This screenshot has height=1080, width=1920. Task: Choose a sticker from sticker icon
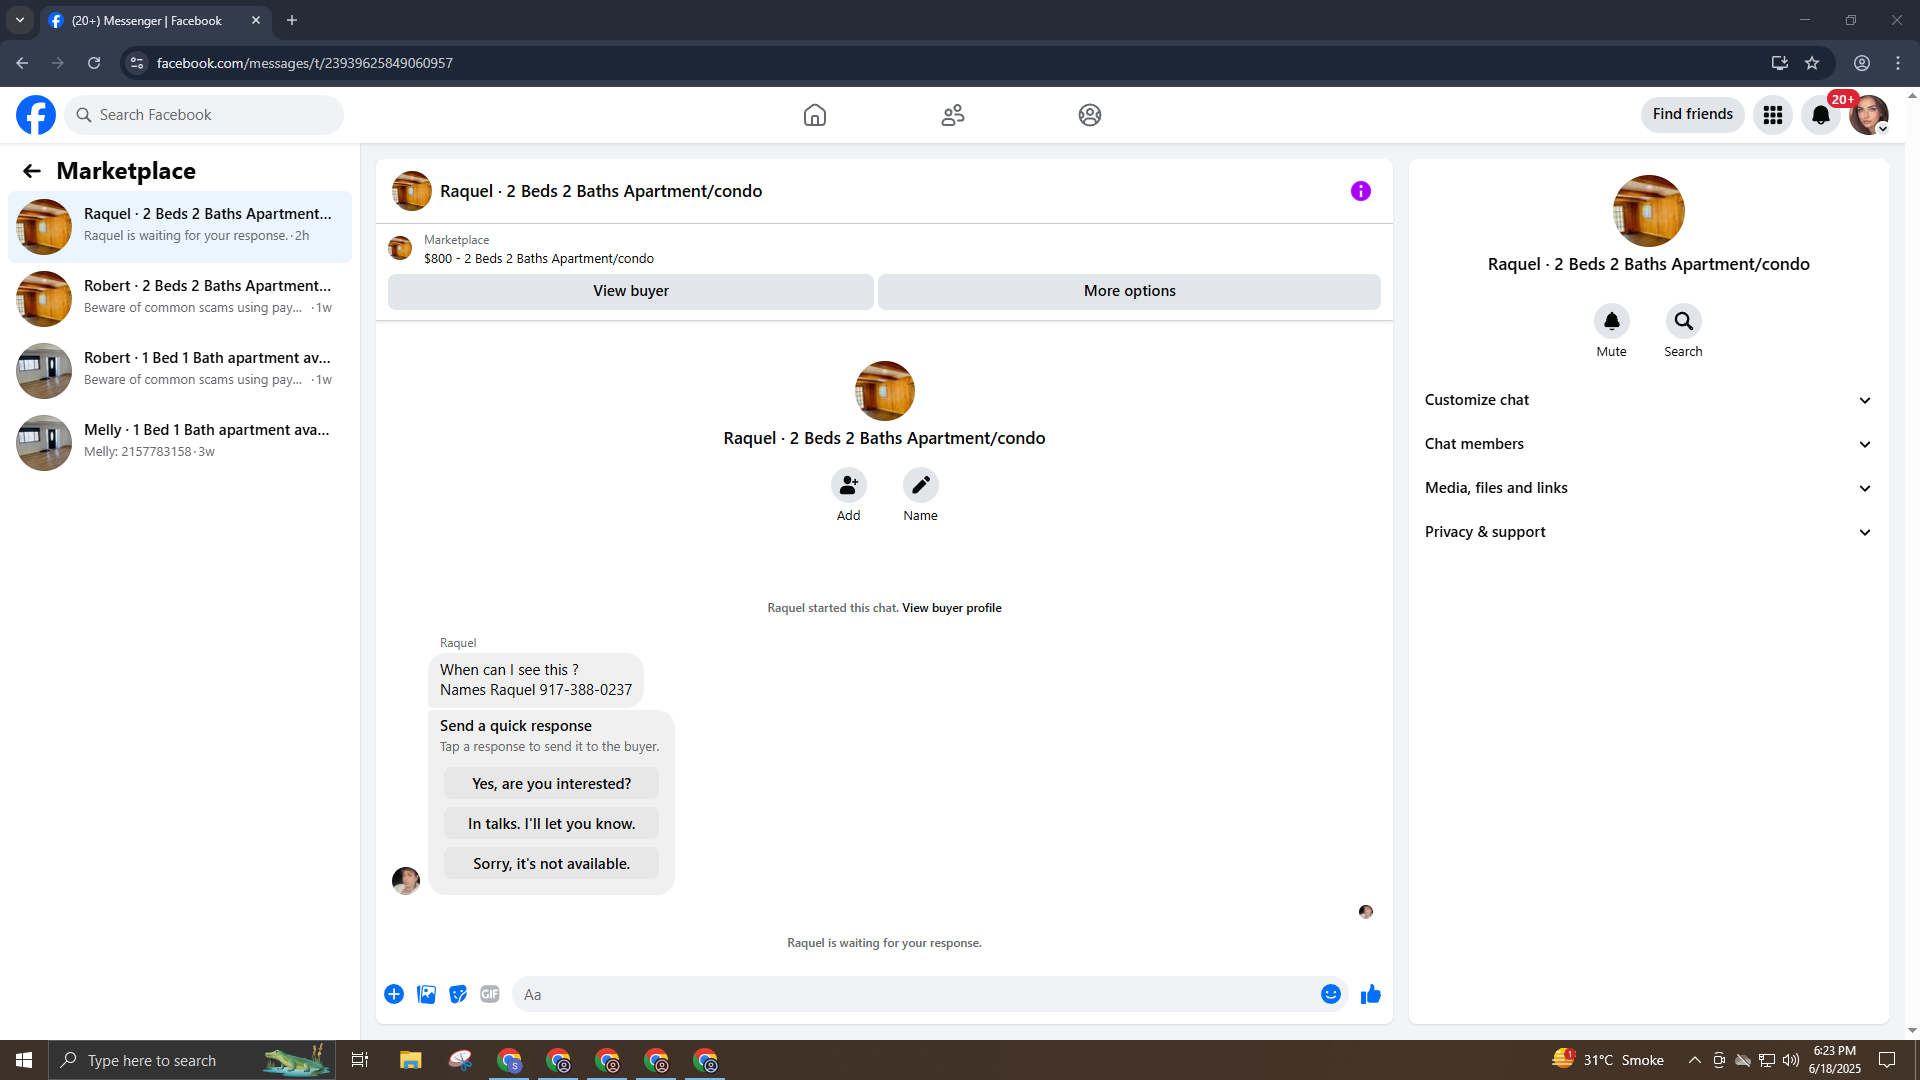[x=458, y=994]
